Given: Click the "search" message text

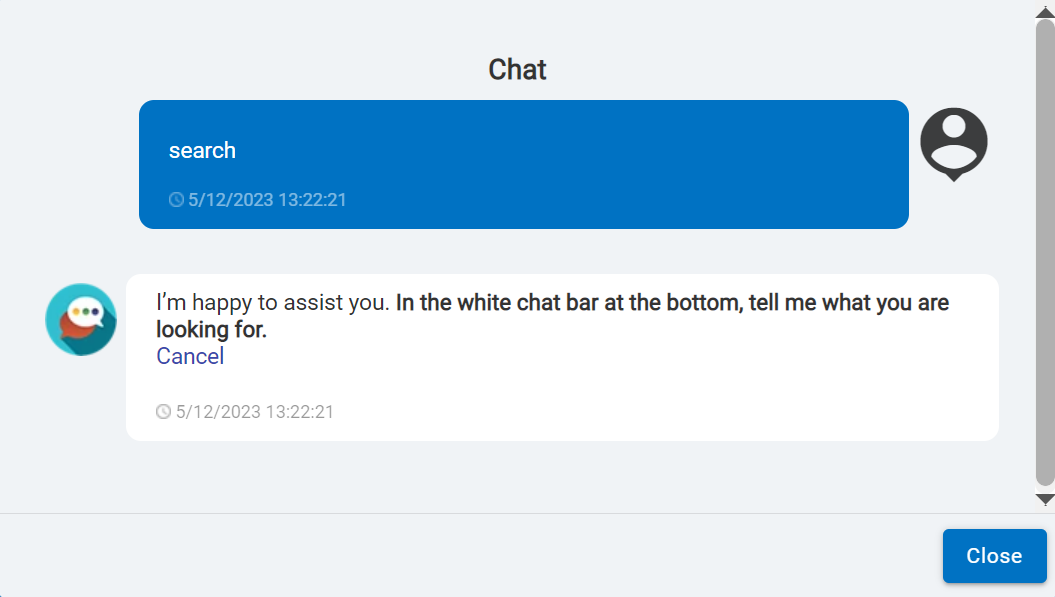Looking at the screenshot, I should (202, 150).
